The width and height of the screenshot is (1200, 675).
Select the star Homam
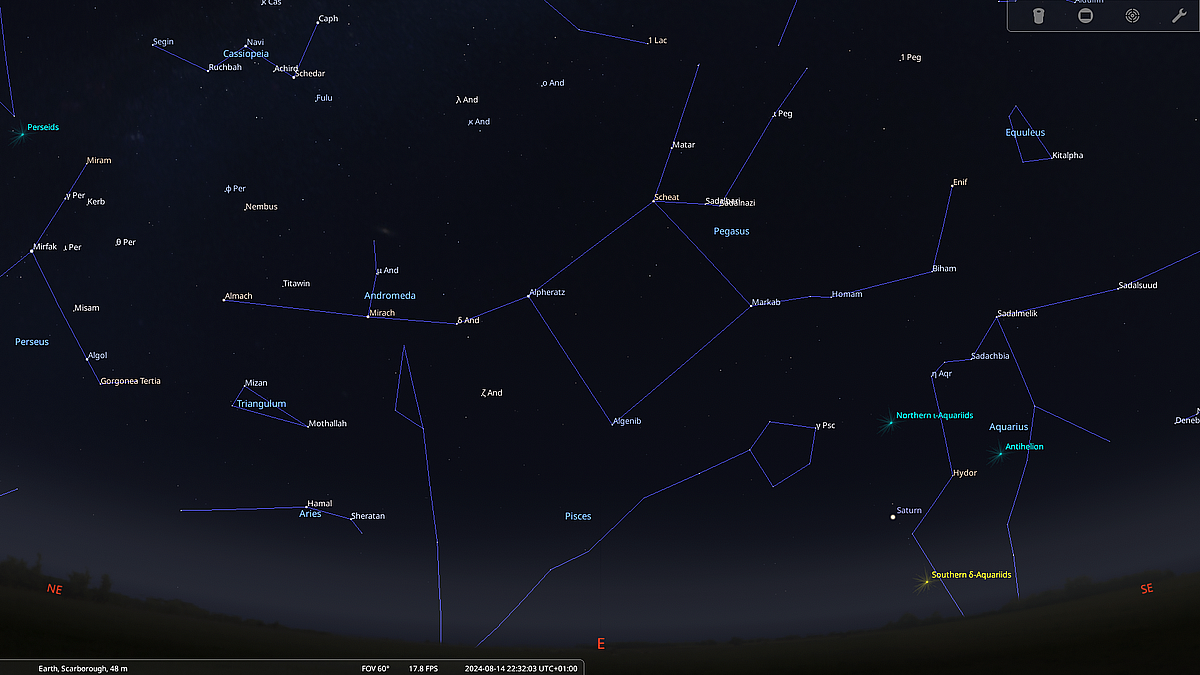(831, 296)
